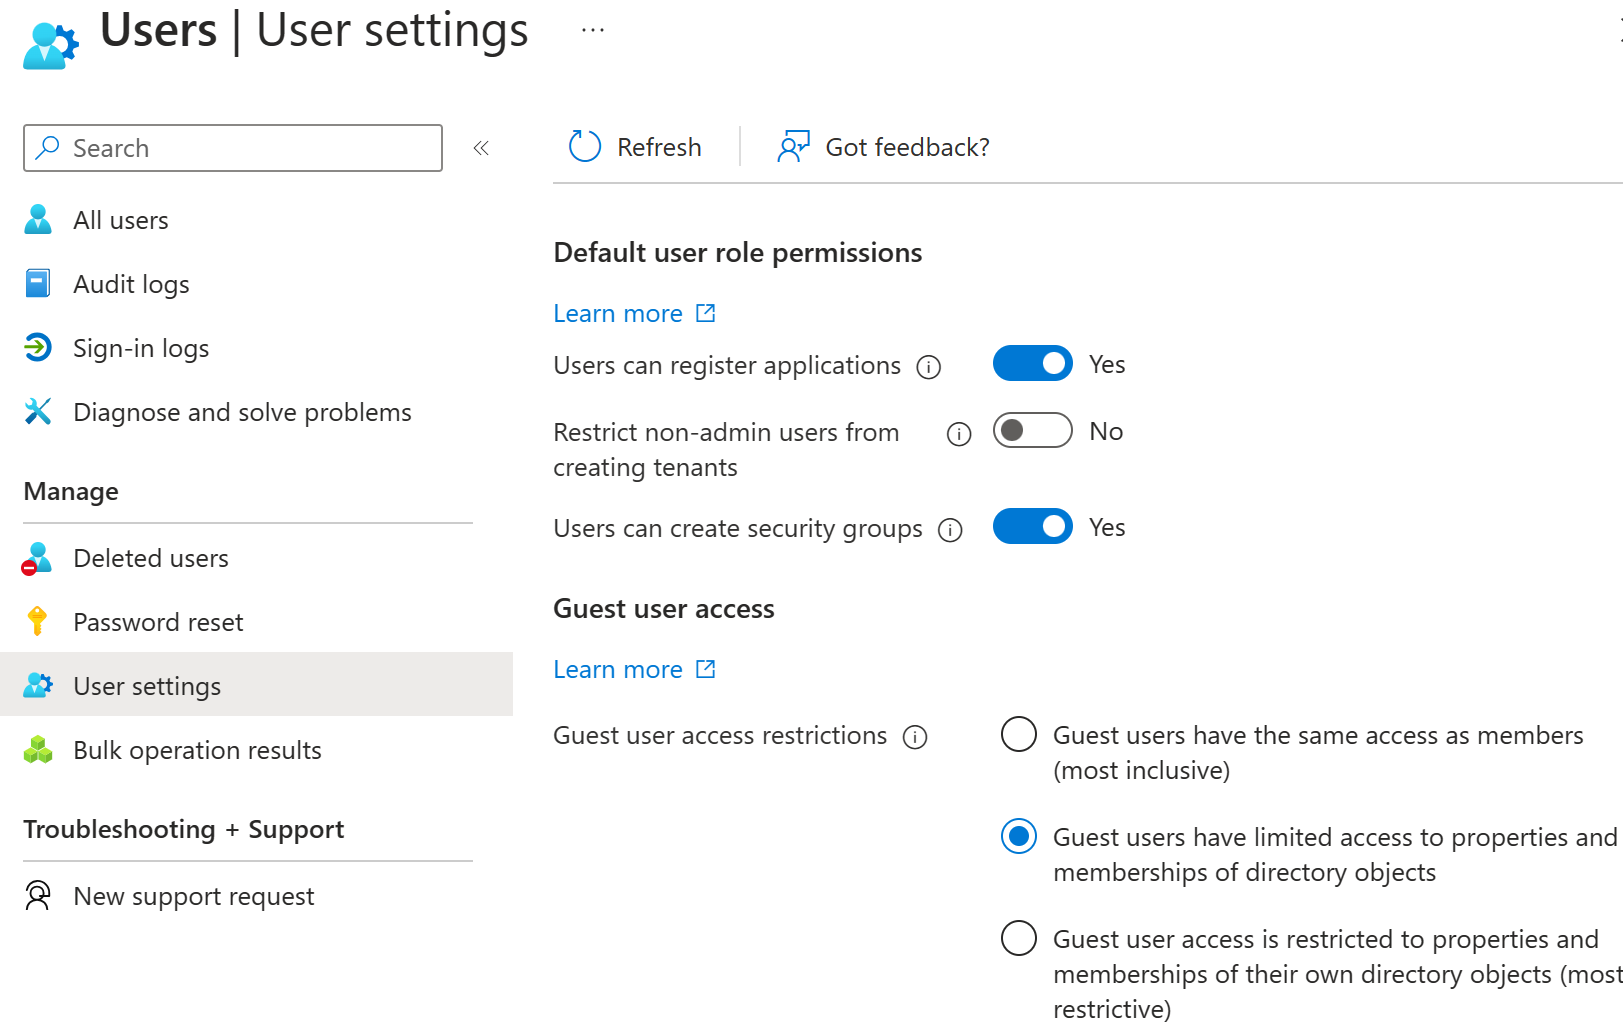Image resolution: width=1623 pixels, height=1030 pixels.
Task: Click external link icon under Guest user access
Action: click(706, 669)
